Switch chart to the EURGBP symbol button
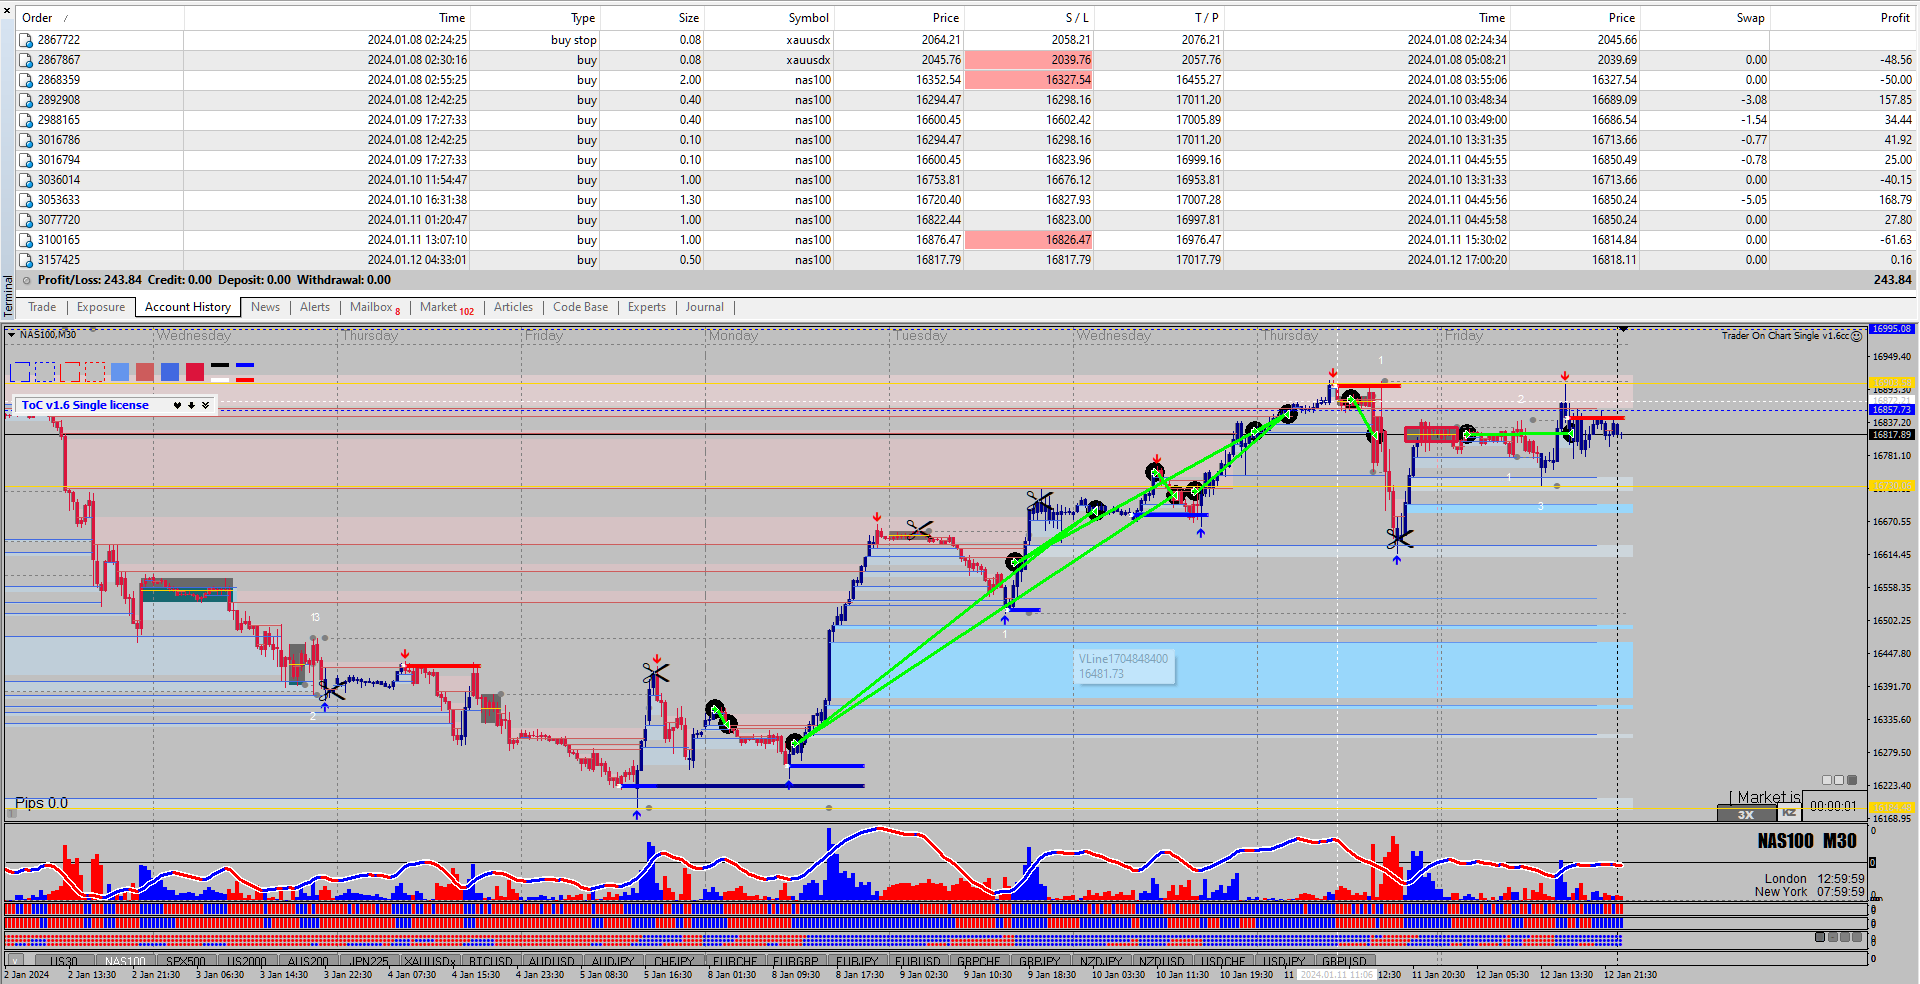1920x984 pixels. (x=796, y=961)
